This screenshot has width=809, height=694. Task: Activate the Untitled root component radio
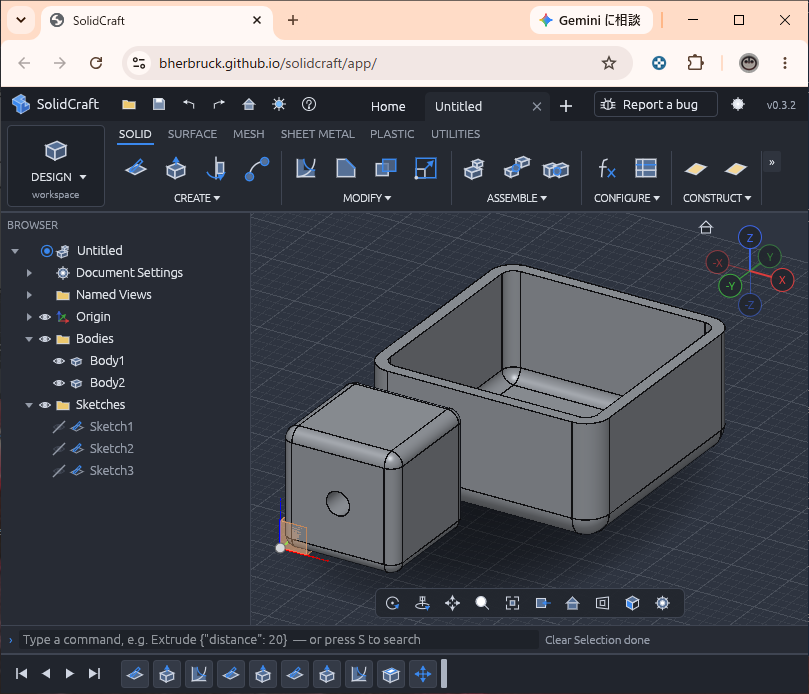[x=47, y=251]
